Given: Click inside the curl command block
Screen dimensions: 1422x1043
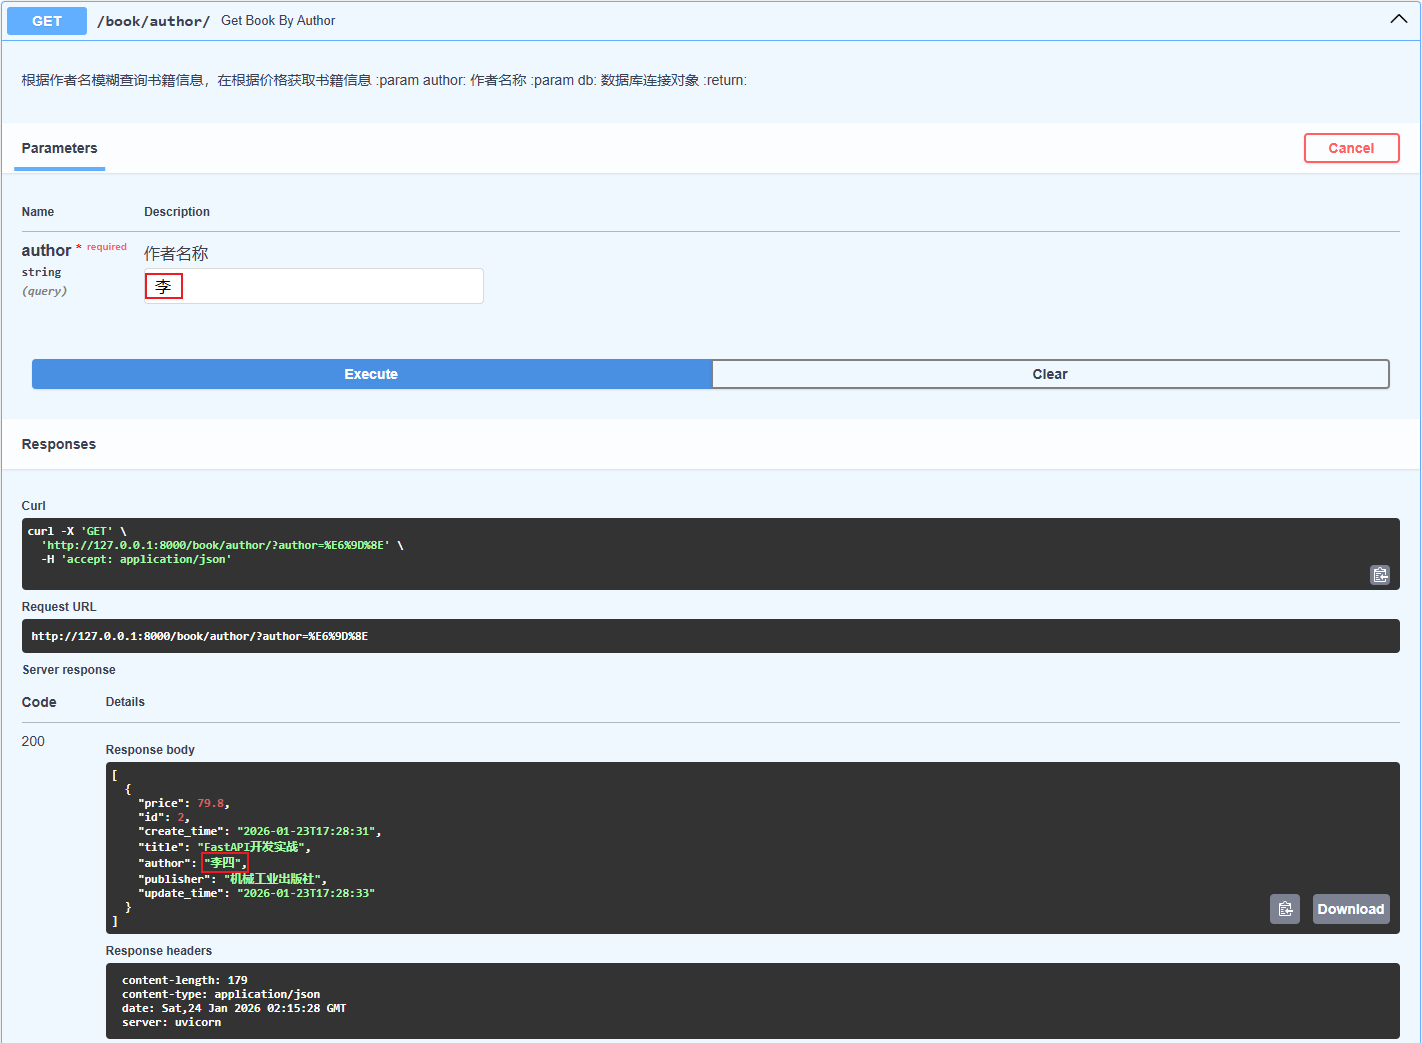Looking at the screenshot, I should 710,554.
